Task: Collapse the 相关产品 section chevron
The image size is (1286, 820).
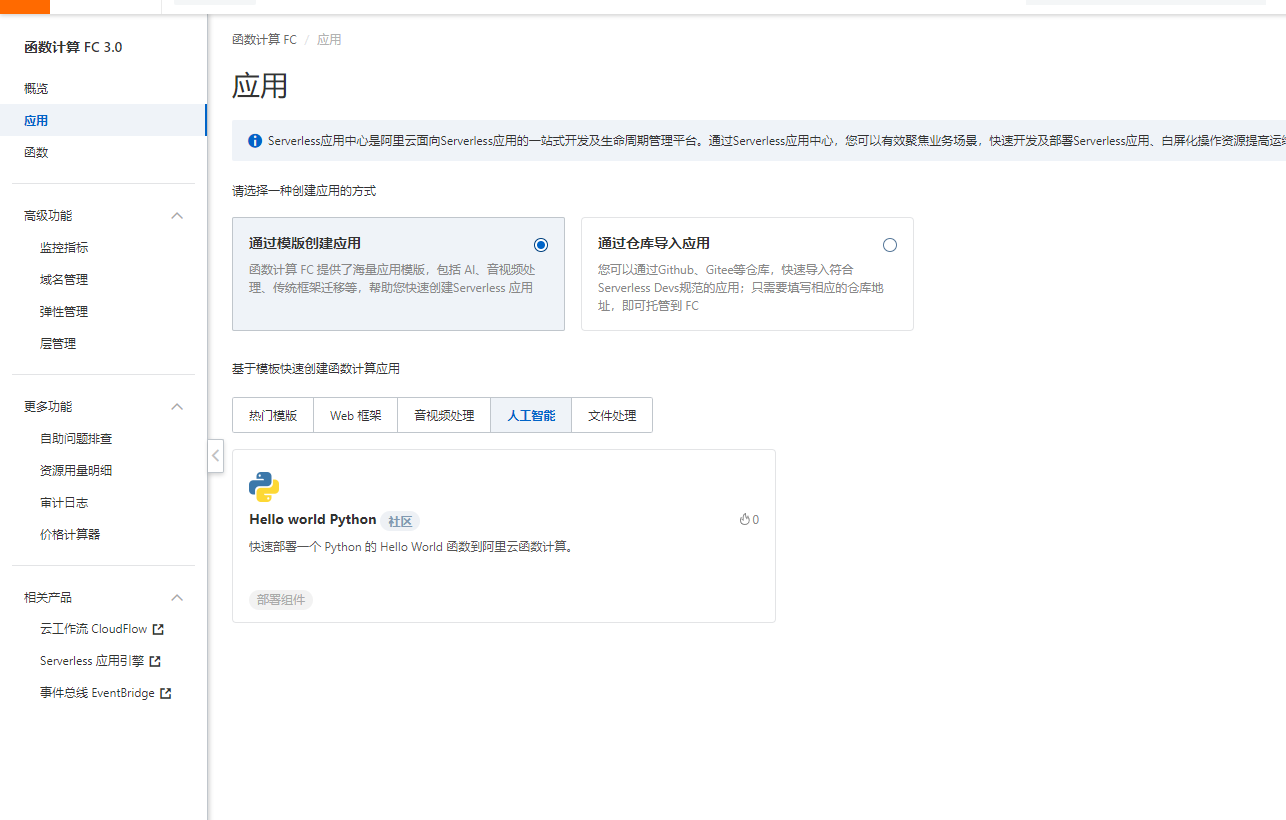Action: (177, 598)
